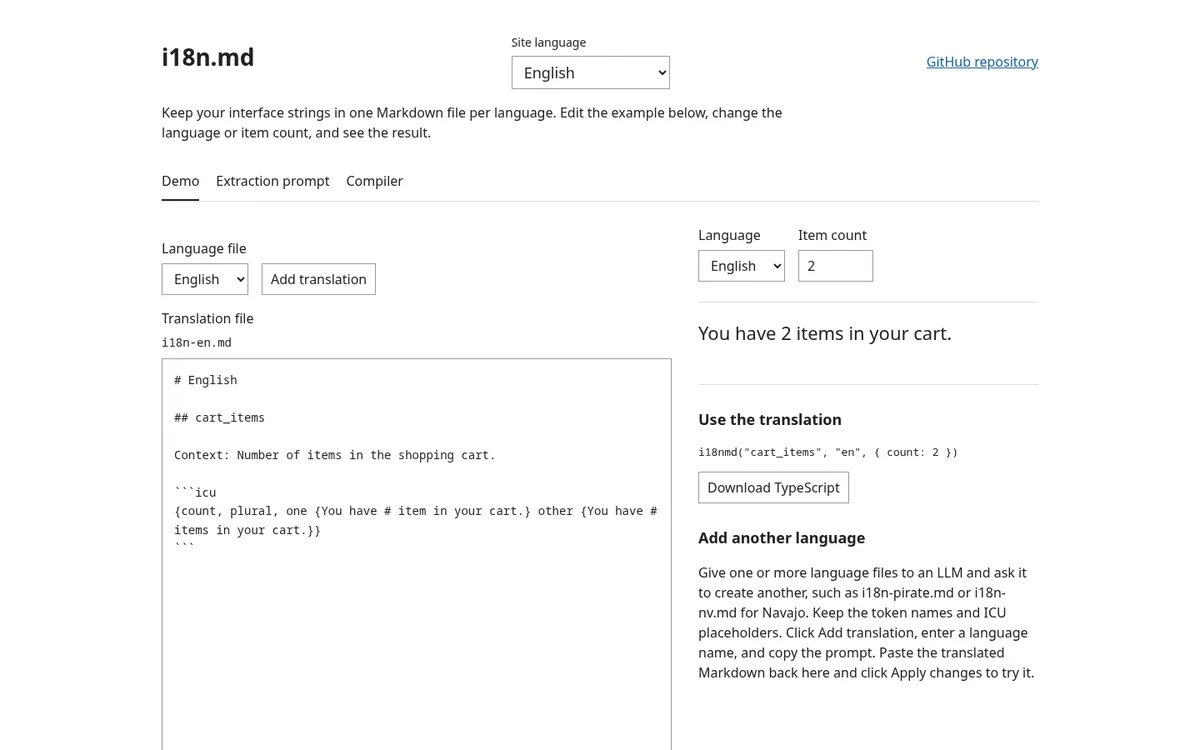This screenshot has width=1200, height=750.
Task: Click the "Site language" label
Action: tap(549, 42)
